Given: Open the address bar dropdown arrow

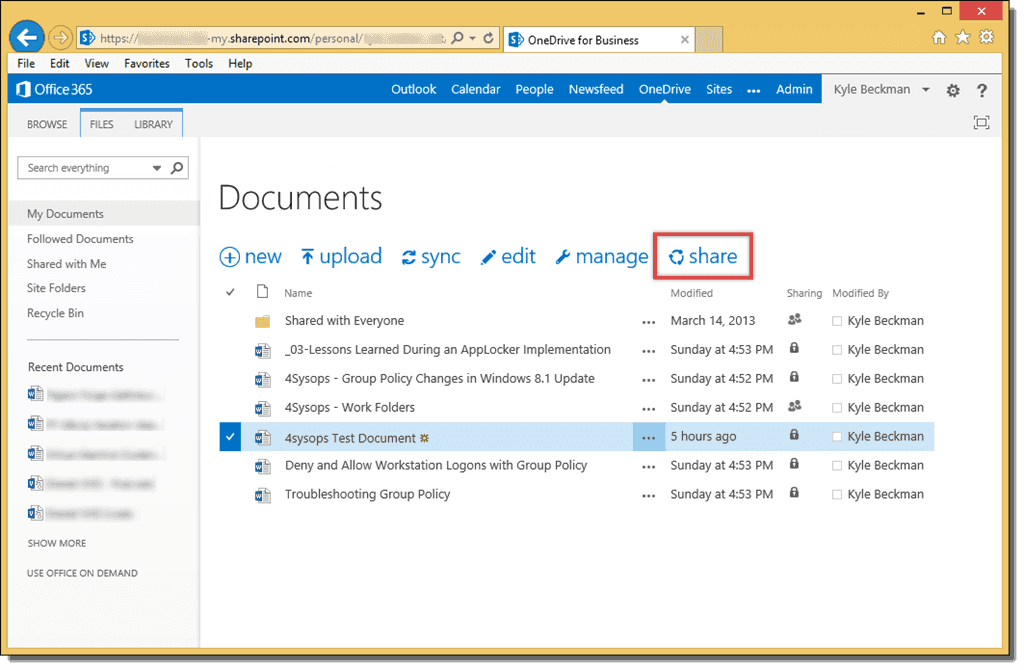Looking at the screenshot, I should pyautogui.click(x=473, y=38).
